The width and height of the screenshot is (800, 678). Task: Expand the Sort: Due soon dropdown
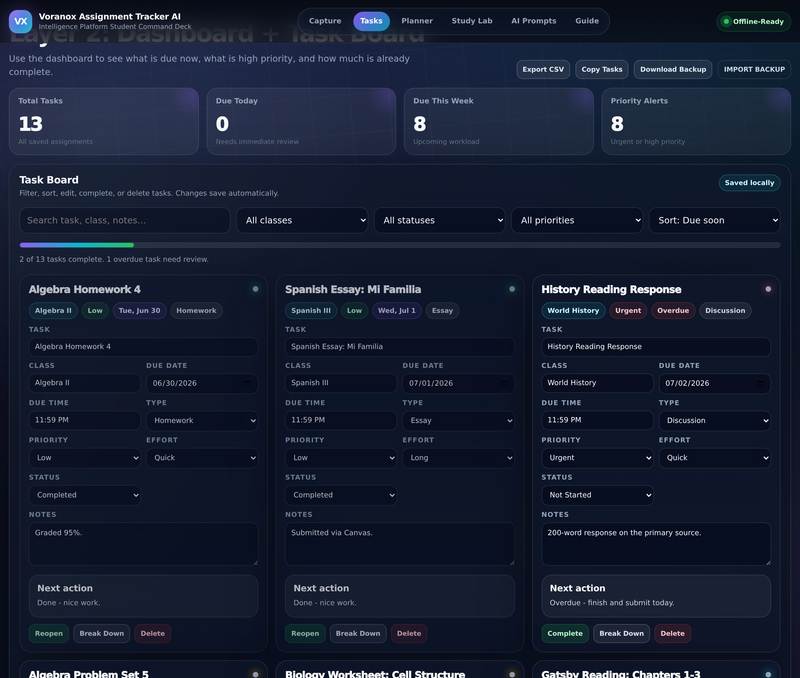[x=714, y=220]
